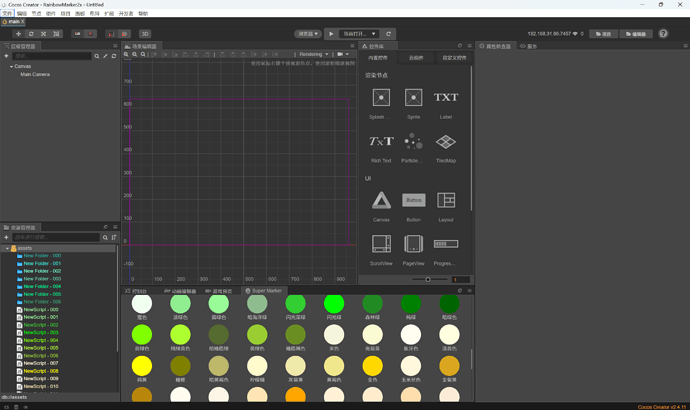This screenshot has height=410, width=690.
Task: Pick the ScrollView UI node icon
Action: point(381,244)
